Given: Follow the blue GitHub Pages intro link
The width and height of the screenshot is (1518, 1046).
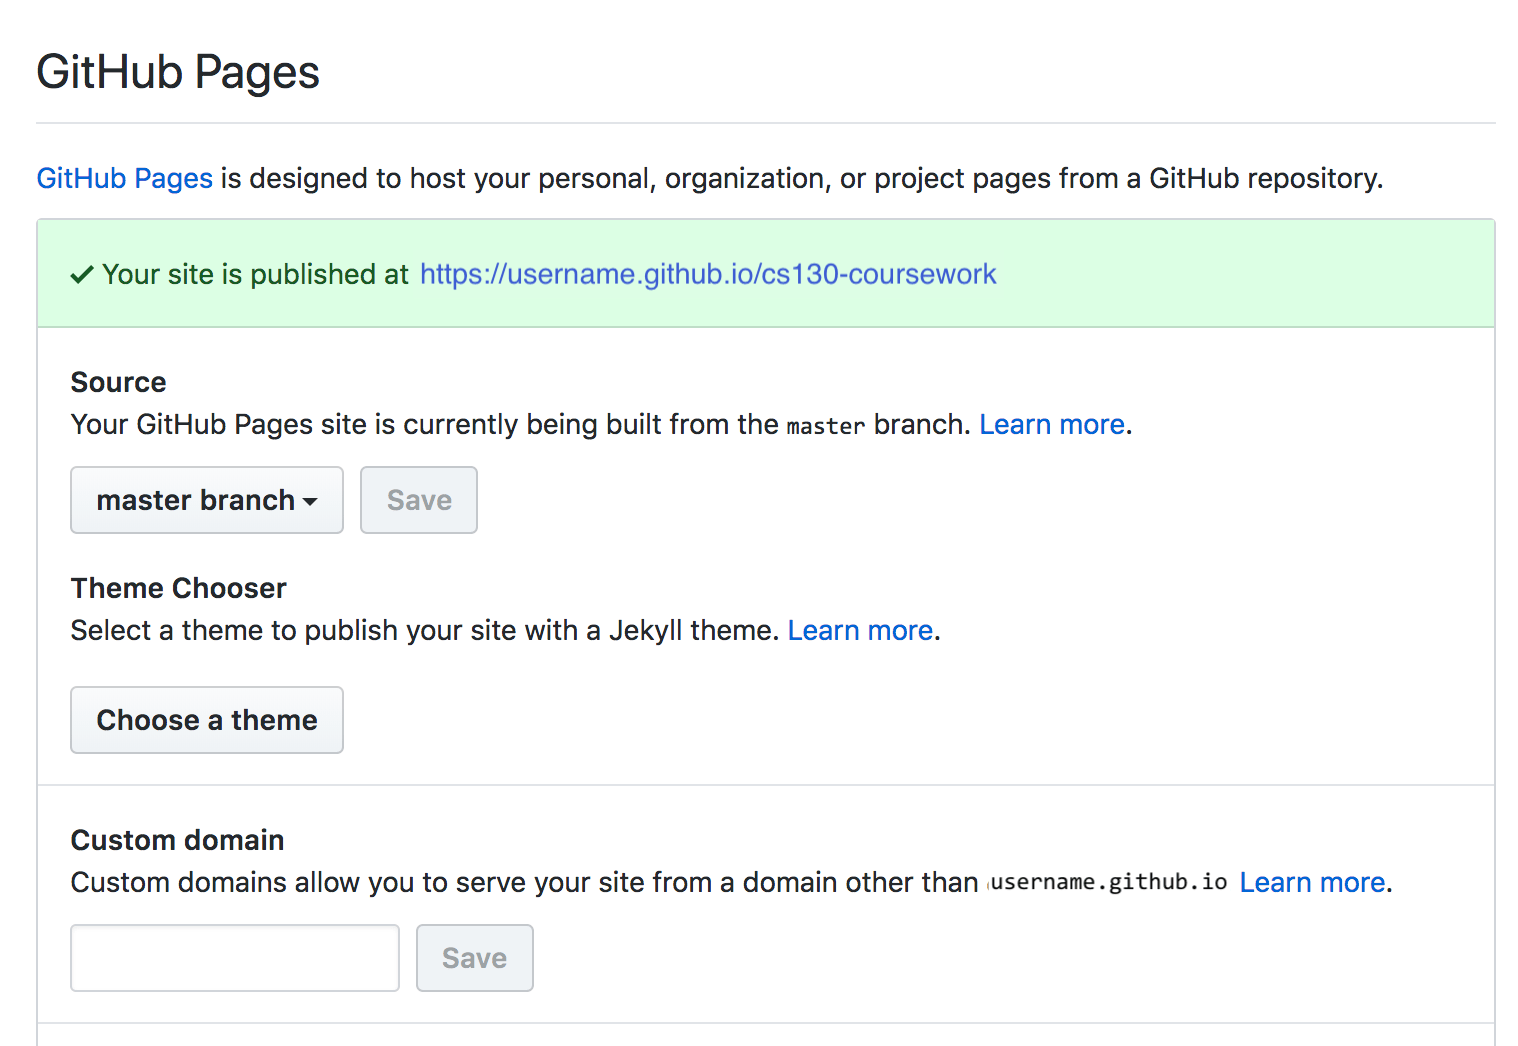Looking at the screenshot, I should (124, 178).
